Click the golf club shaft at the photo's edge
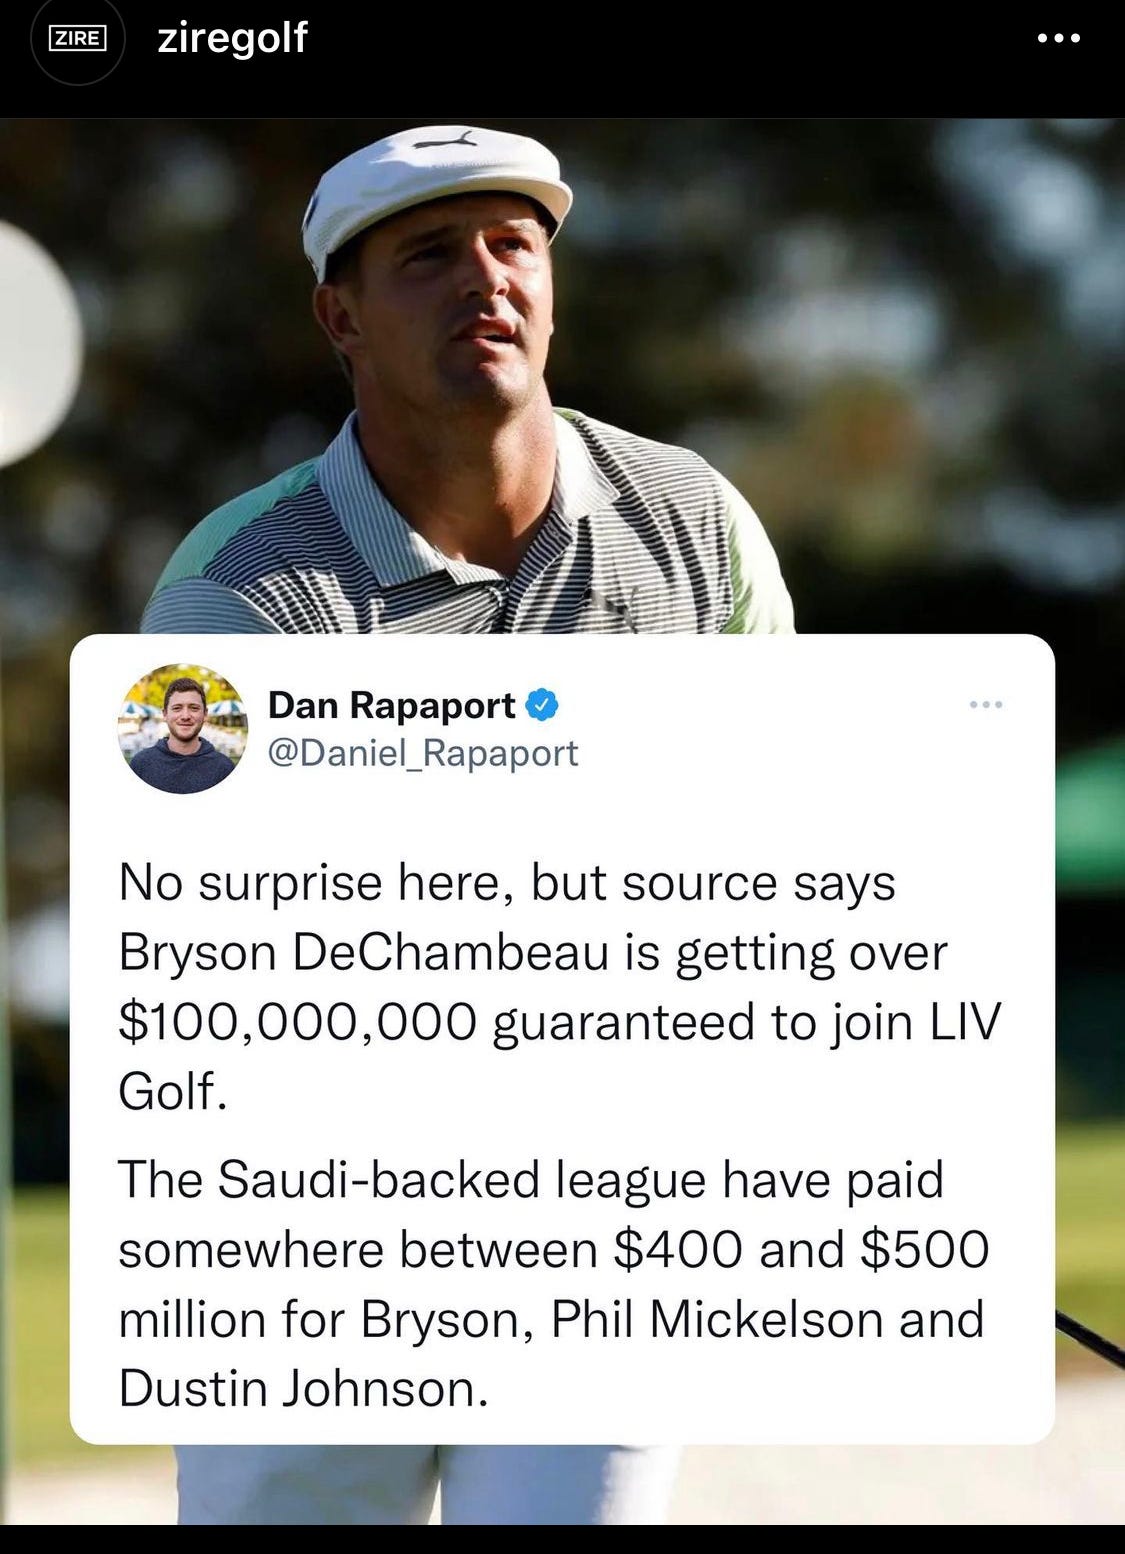Viewport: 1125px width, 1554px height. (1090, 1338)
